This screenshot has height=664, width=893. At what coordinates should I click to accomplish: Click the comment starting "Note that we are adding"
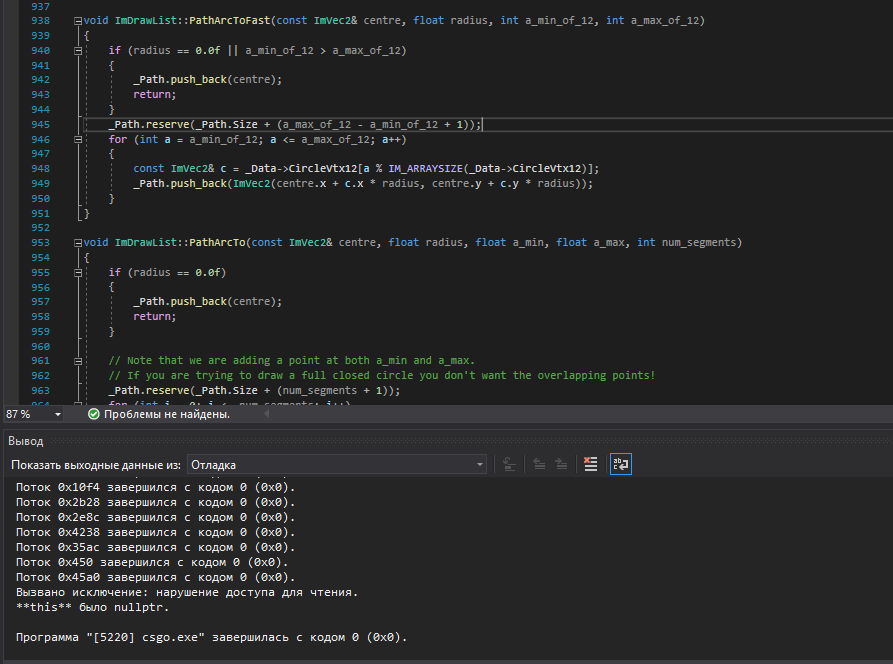292,360
